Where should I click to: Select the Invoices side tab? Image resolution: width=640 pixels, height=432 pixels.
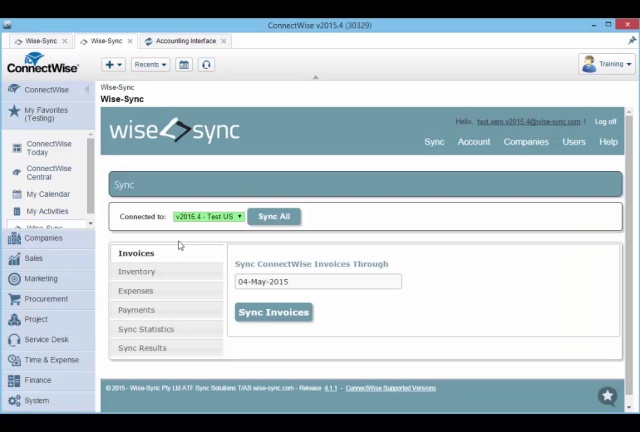tap(167, 254)
